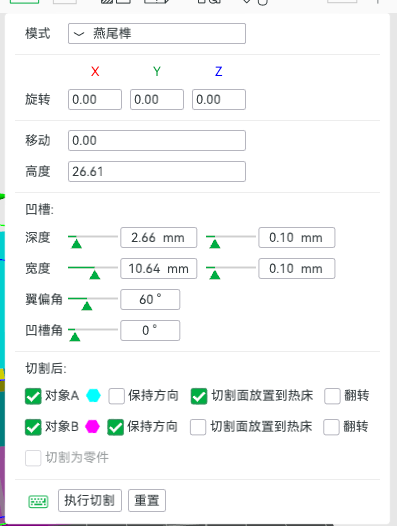The height and width of the screenshot is (526, 397).
Task: Click the keyboard shortcuts icon
Action: point(38,502)
